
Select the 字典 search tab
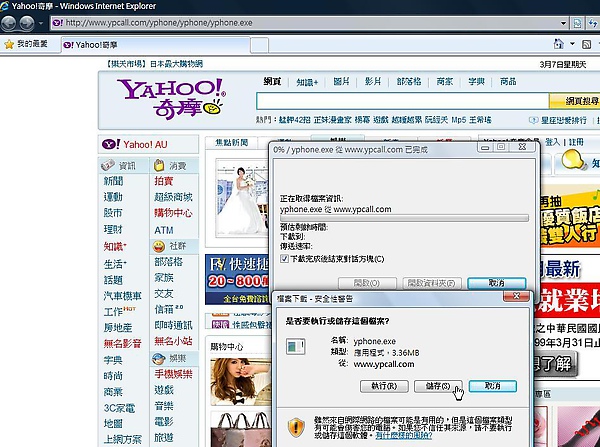tap(476, 82)
